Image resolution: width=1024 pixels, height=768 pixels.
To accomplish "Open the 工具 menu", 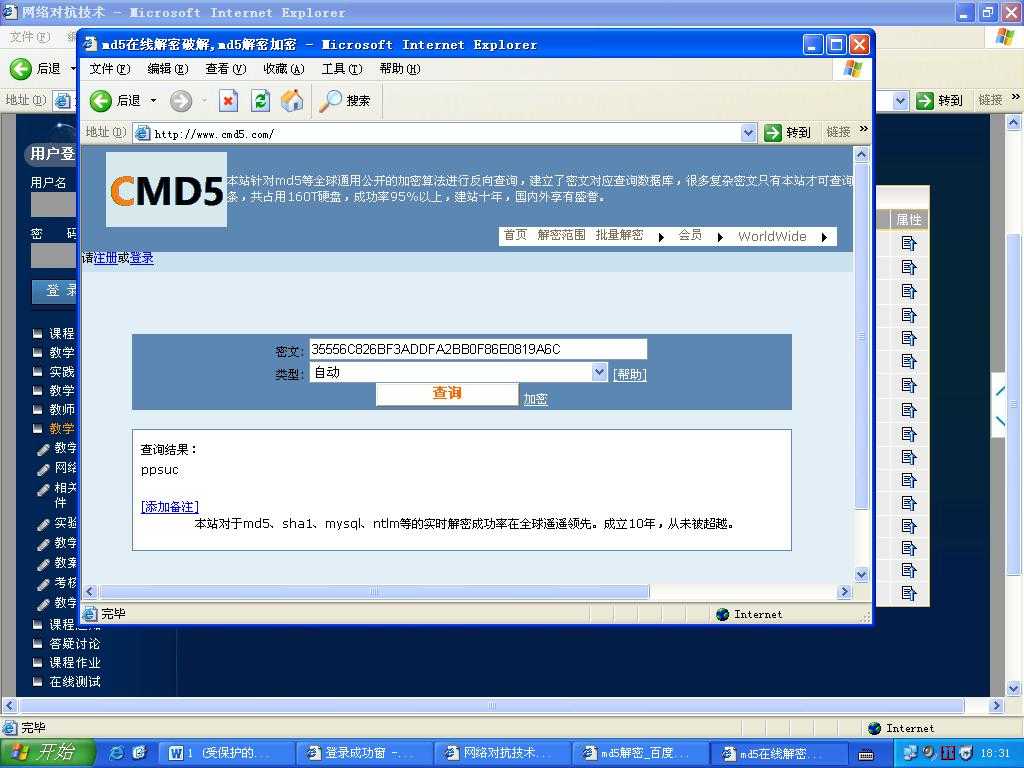I will tap(342, 69).
